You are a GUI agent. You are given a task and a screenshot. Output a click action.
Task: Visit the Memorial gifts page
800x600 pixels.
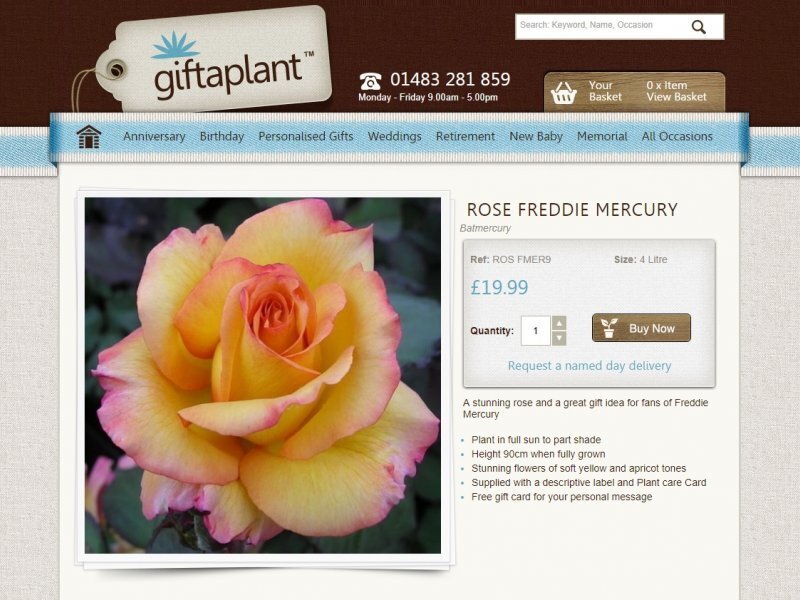point(602,137)
